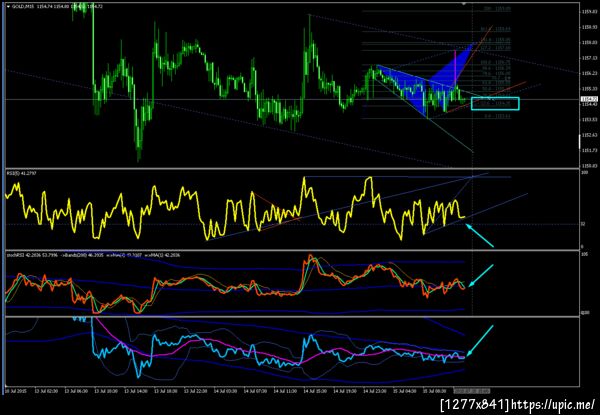The image size is (600, 415).
Task: Click the highlighted crosshair time label on axis
Action: (x=471, y=391)
